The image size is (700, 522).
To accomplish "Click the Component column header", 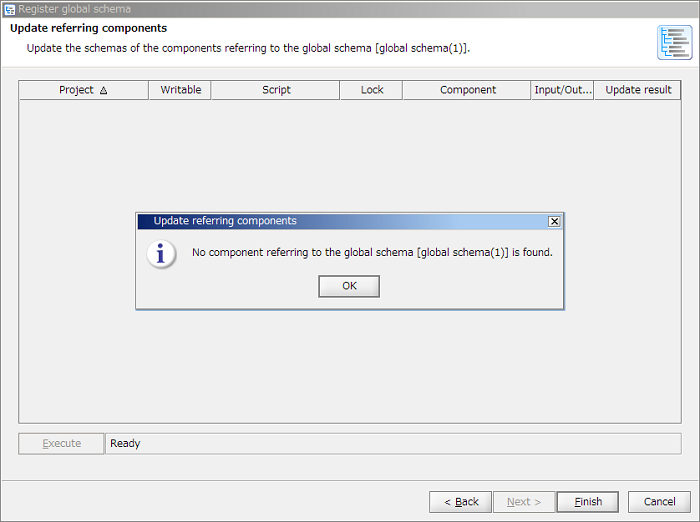I will pyautogui.click(x=467, y=90).
